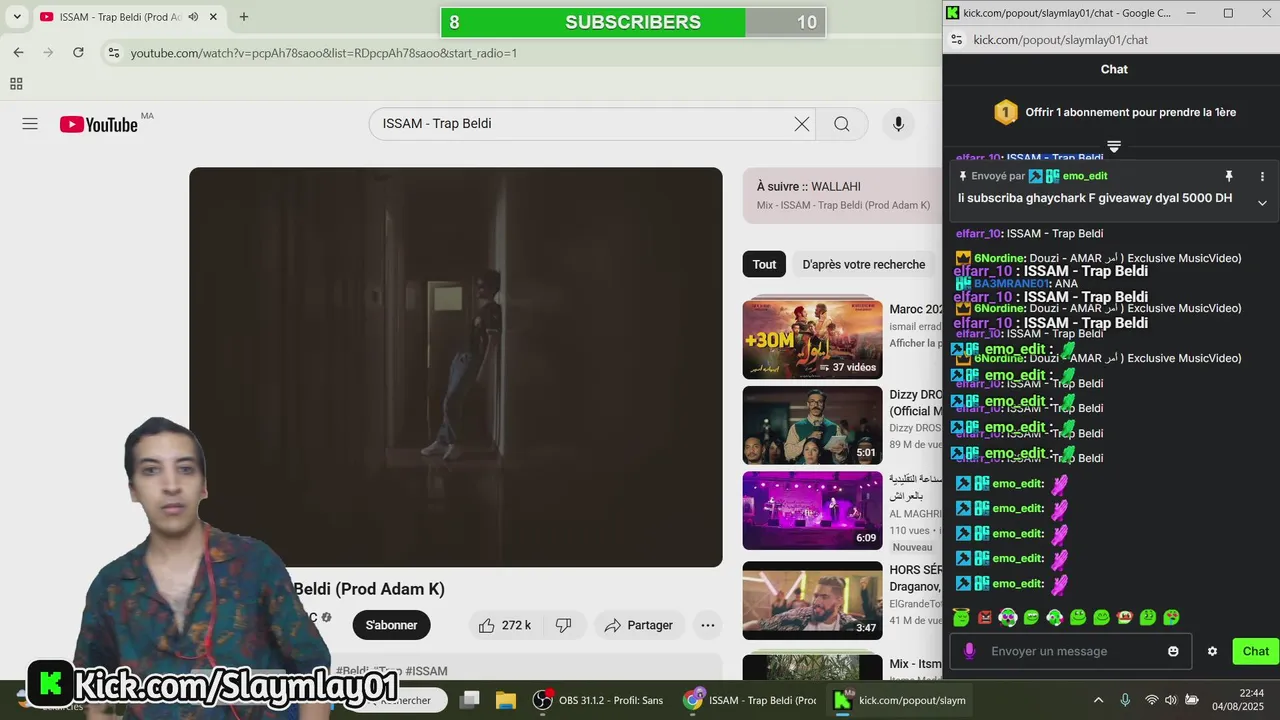The width and height of the screenshot is (1280, 720).
Task: Open OBS 31.1.2 from taskbar
Action: (x=597, y=700)
